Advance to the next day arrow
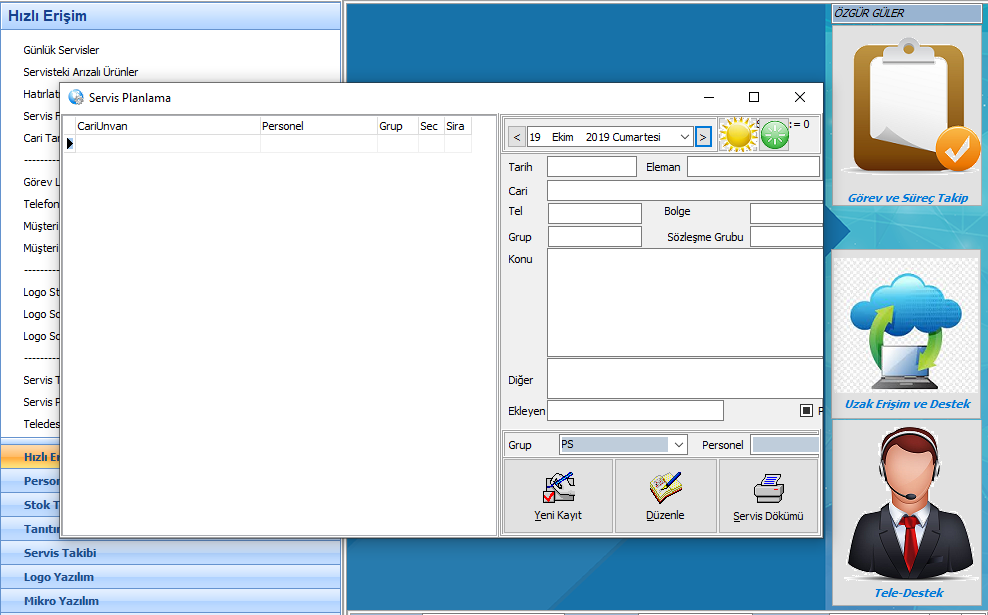This screenshot has height=615, width=988. pyautogui.click(x=703, y=137)
